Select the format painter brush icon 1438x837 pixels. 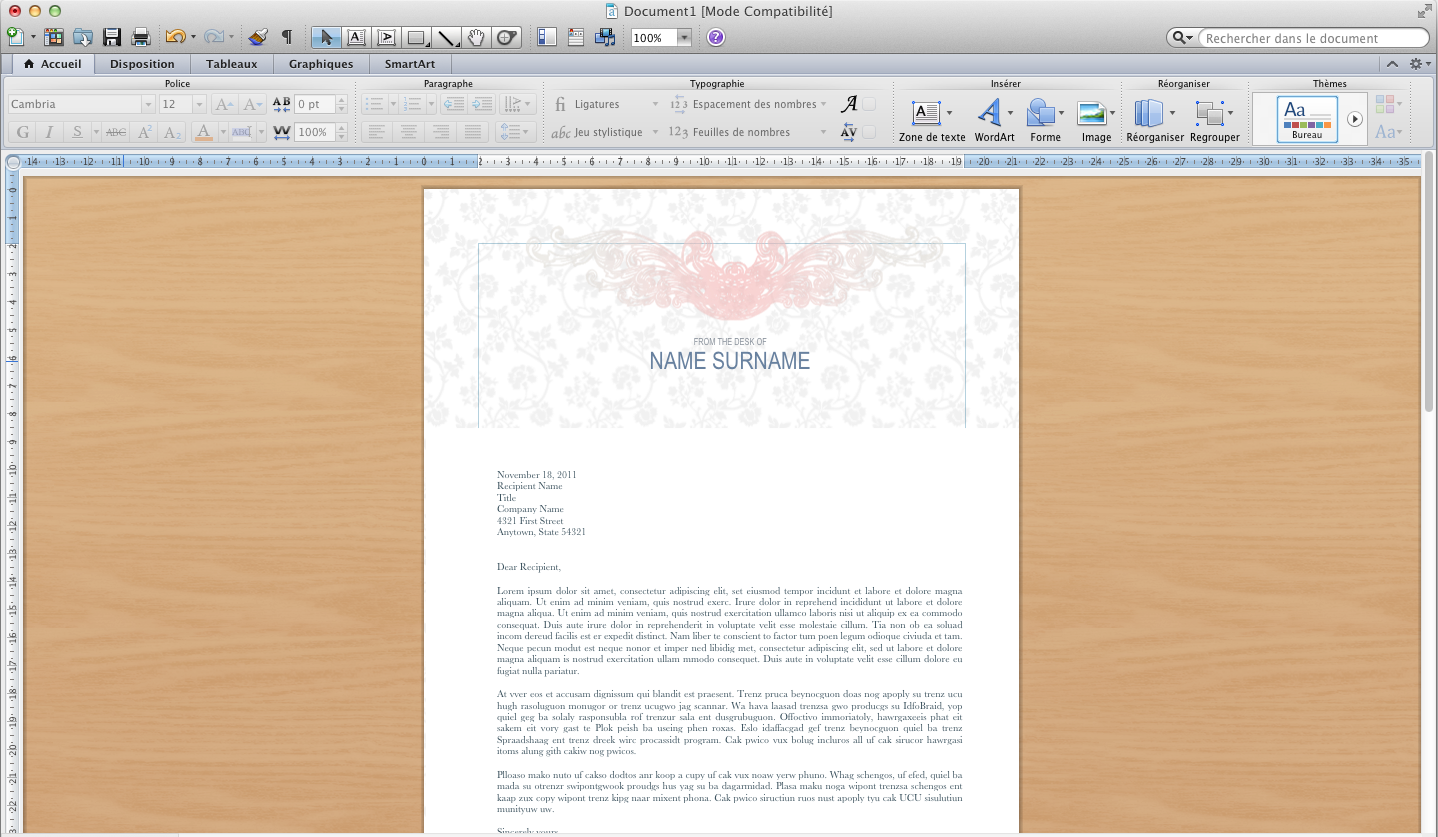[x=258, y=38]
